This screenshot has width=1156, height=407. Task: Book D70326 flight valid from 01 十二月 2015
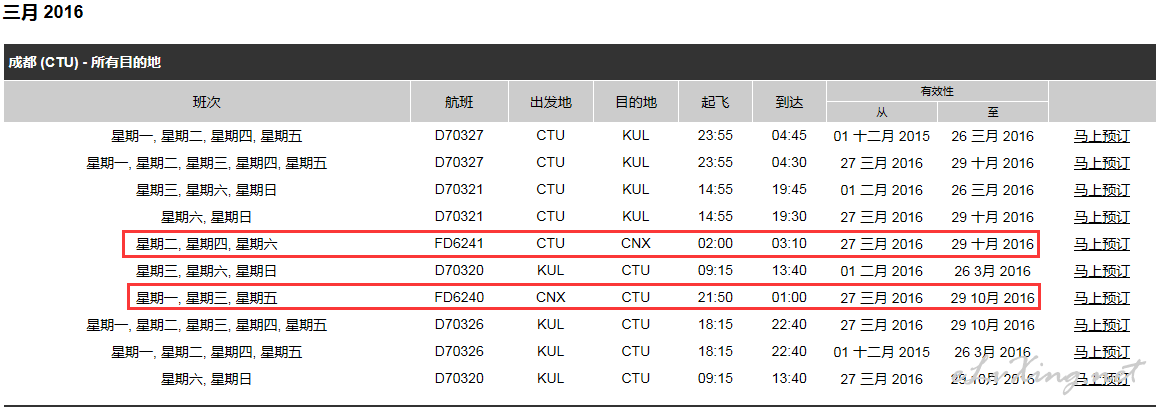pos(1101,352)
